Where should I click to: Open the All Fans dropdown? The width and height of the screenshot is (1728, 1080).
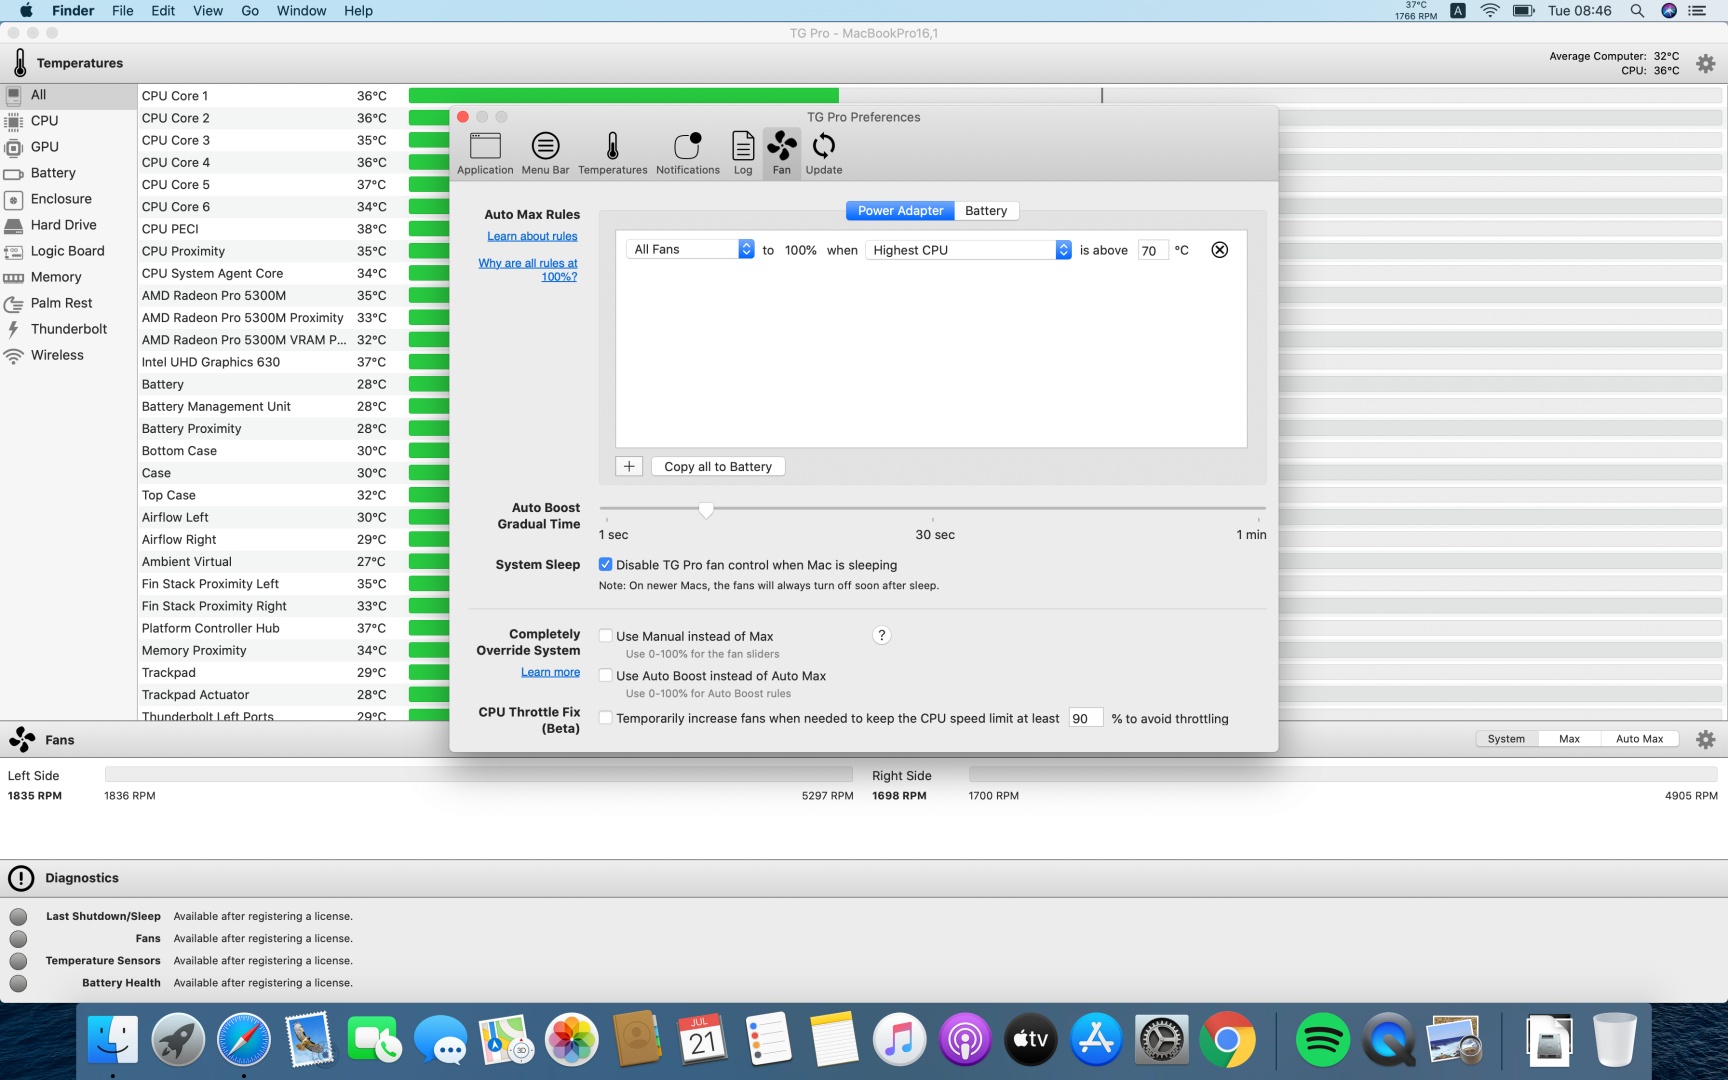691,250
